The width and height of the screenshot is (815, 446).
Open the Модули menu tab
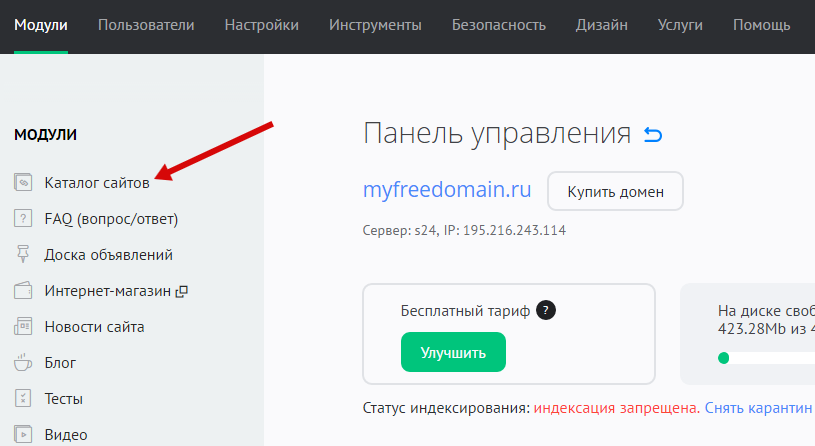point(41,25)
